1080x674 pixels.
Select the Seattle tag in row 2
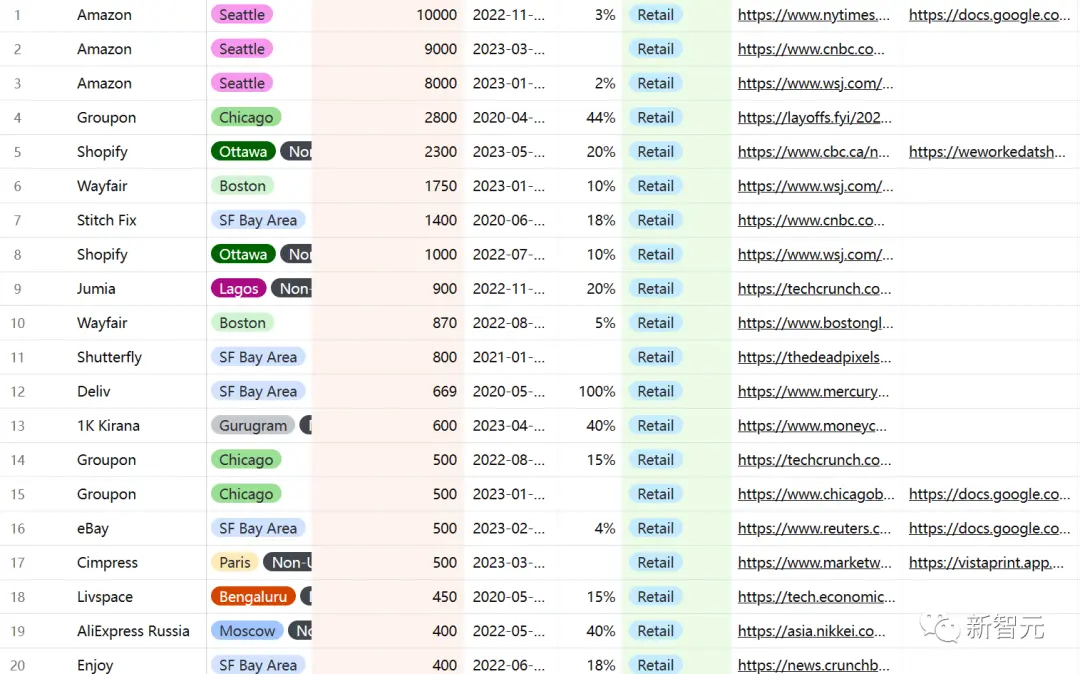pos(242,49)
